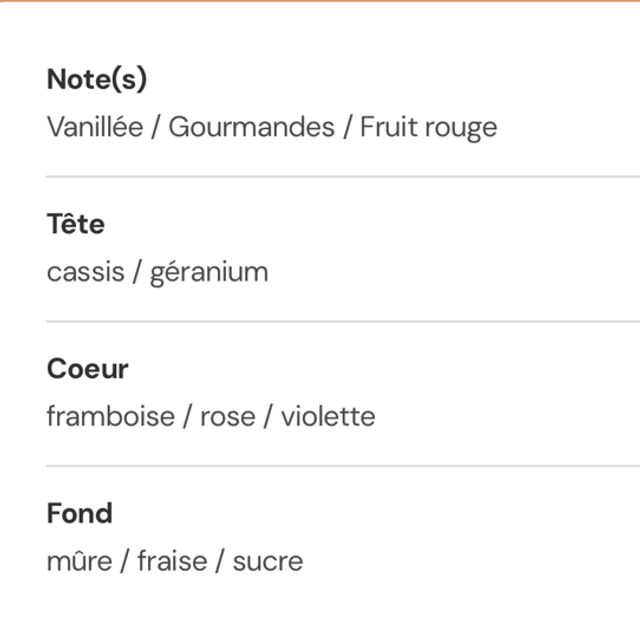Click the slash between cassis and géranium
The image size is (640, 639).
click(137, 272)
